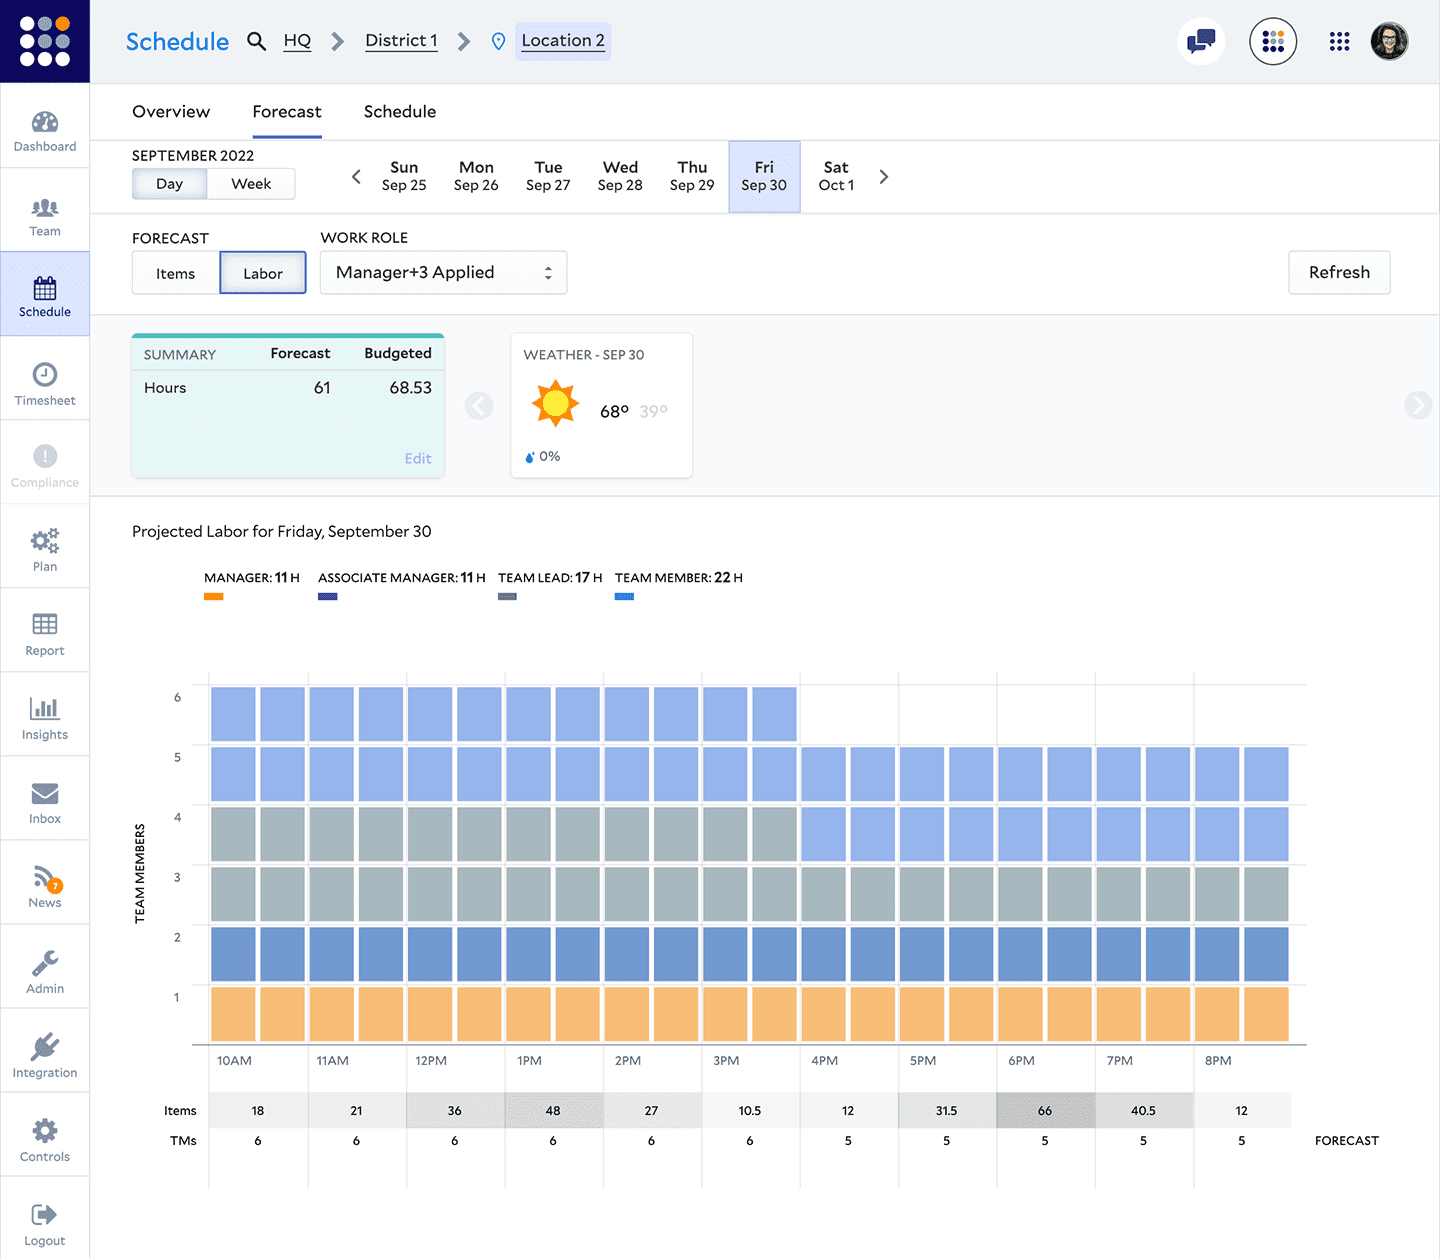Switch to Day view
The image size is (1440, 1259).
(x=170, y=184)
